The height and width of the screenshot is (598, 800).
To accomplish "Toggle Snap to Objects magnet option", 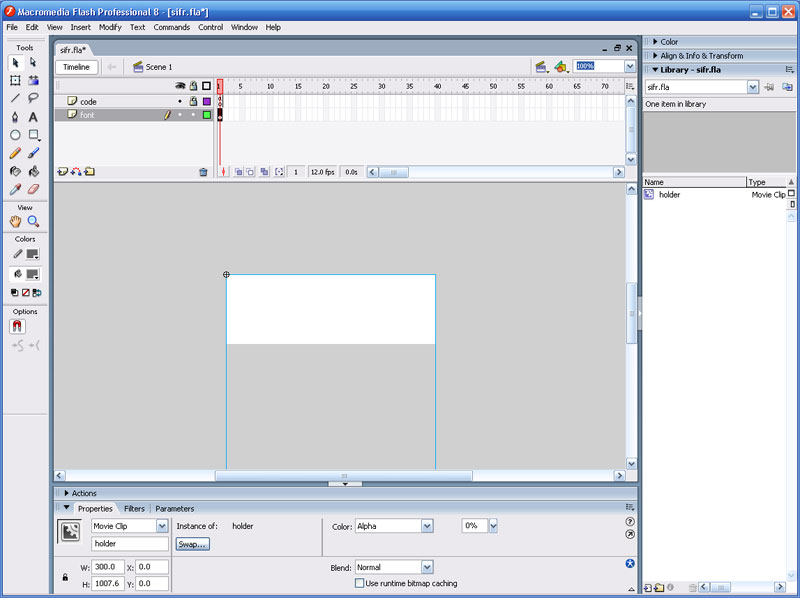I will point(17,327).
